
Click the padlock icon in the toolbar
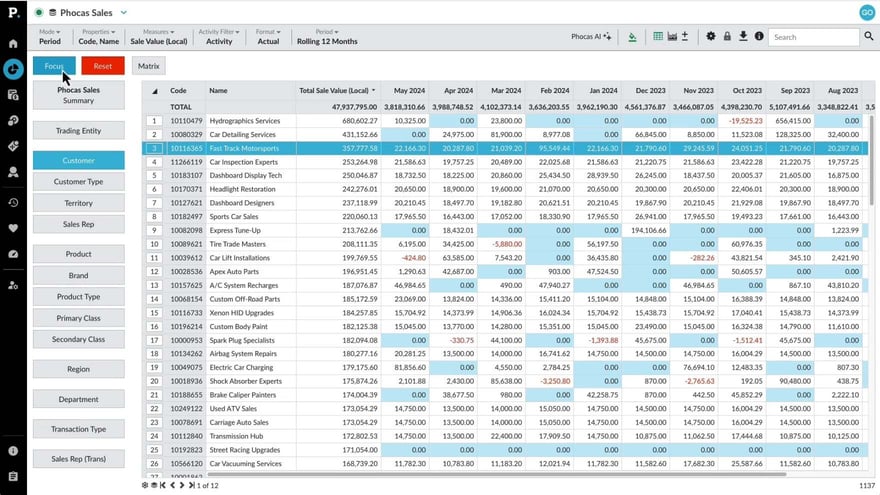click(x=727, y=36)
